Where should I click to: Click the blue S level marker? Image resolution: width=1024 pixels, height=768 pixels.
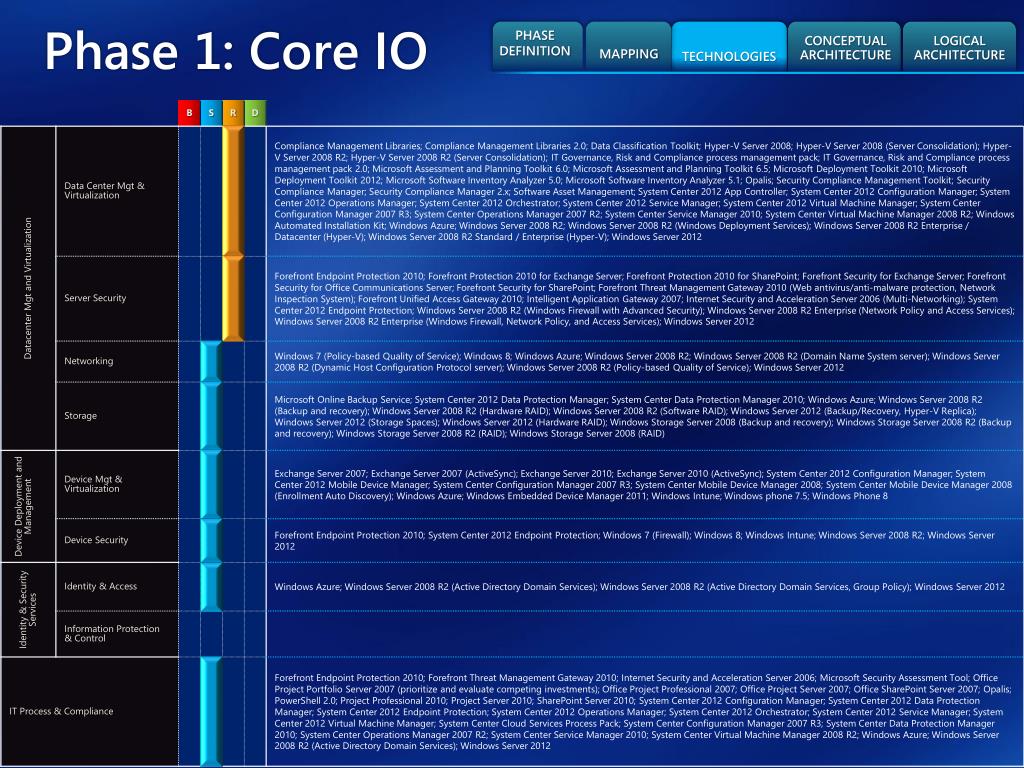coord(211,112)
